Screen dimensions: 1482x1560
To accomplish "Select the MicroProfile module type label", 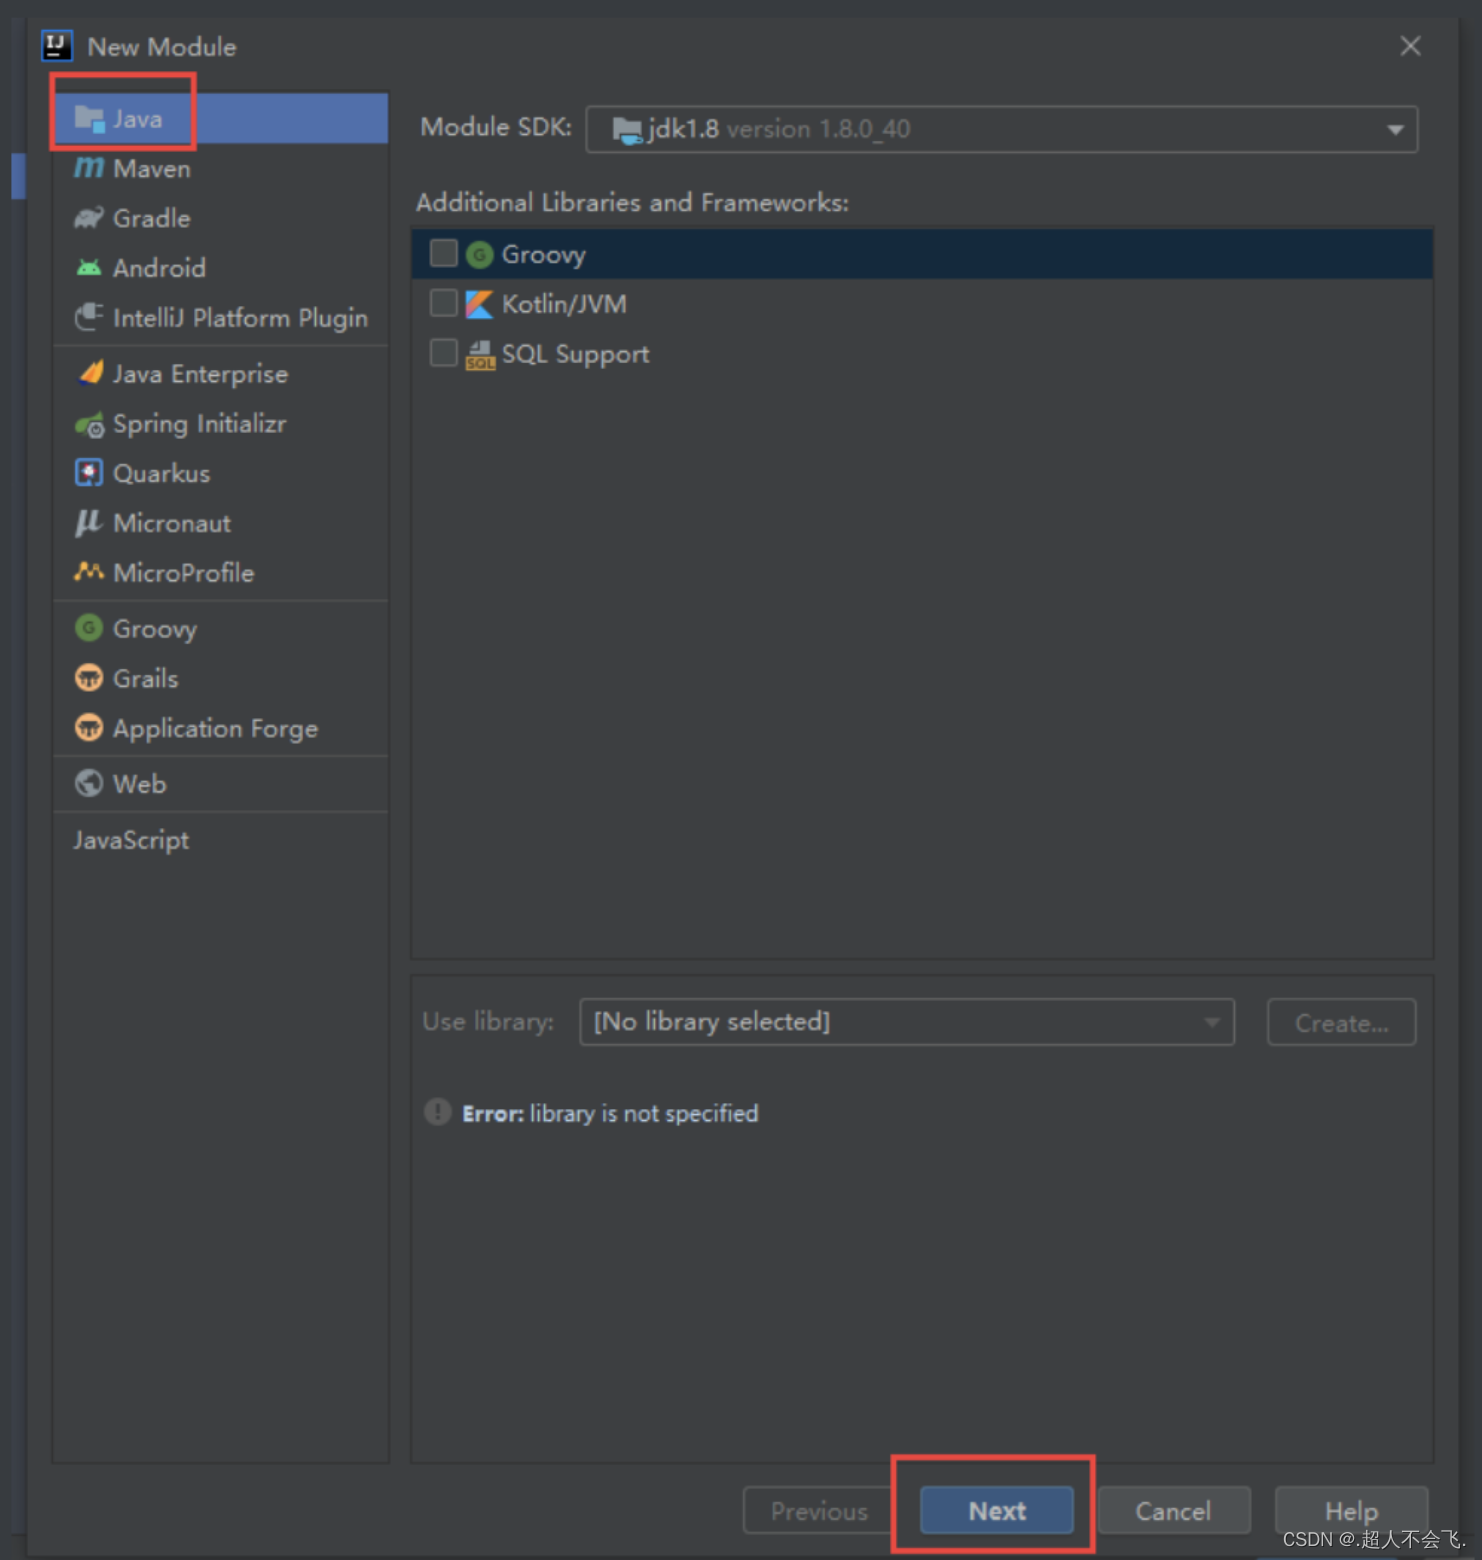I will [184, 573].
